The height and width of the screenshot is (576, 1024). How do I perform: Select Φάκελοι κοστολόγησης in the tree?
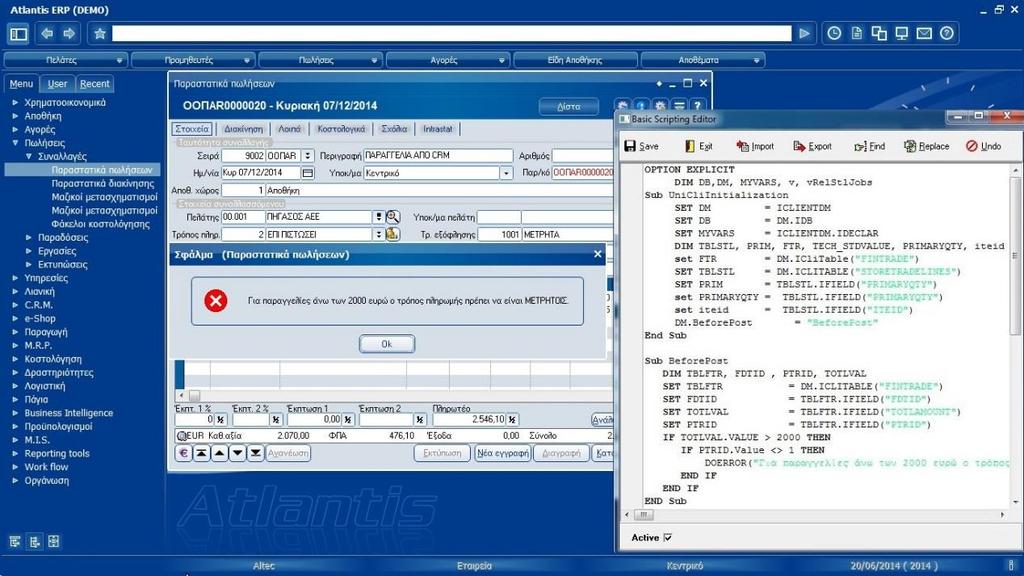(100, 224)
